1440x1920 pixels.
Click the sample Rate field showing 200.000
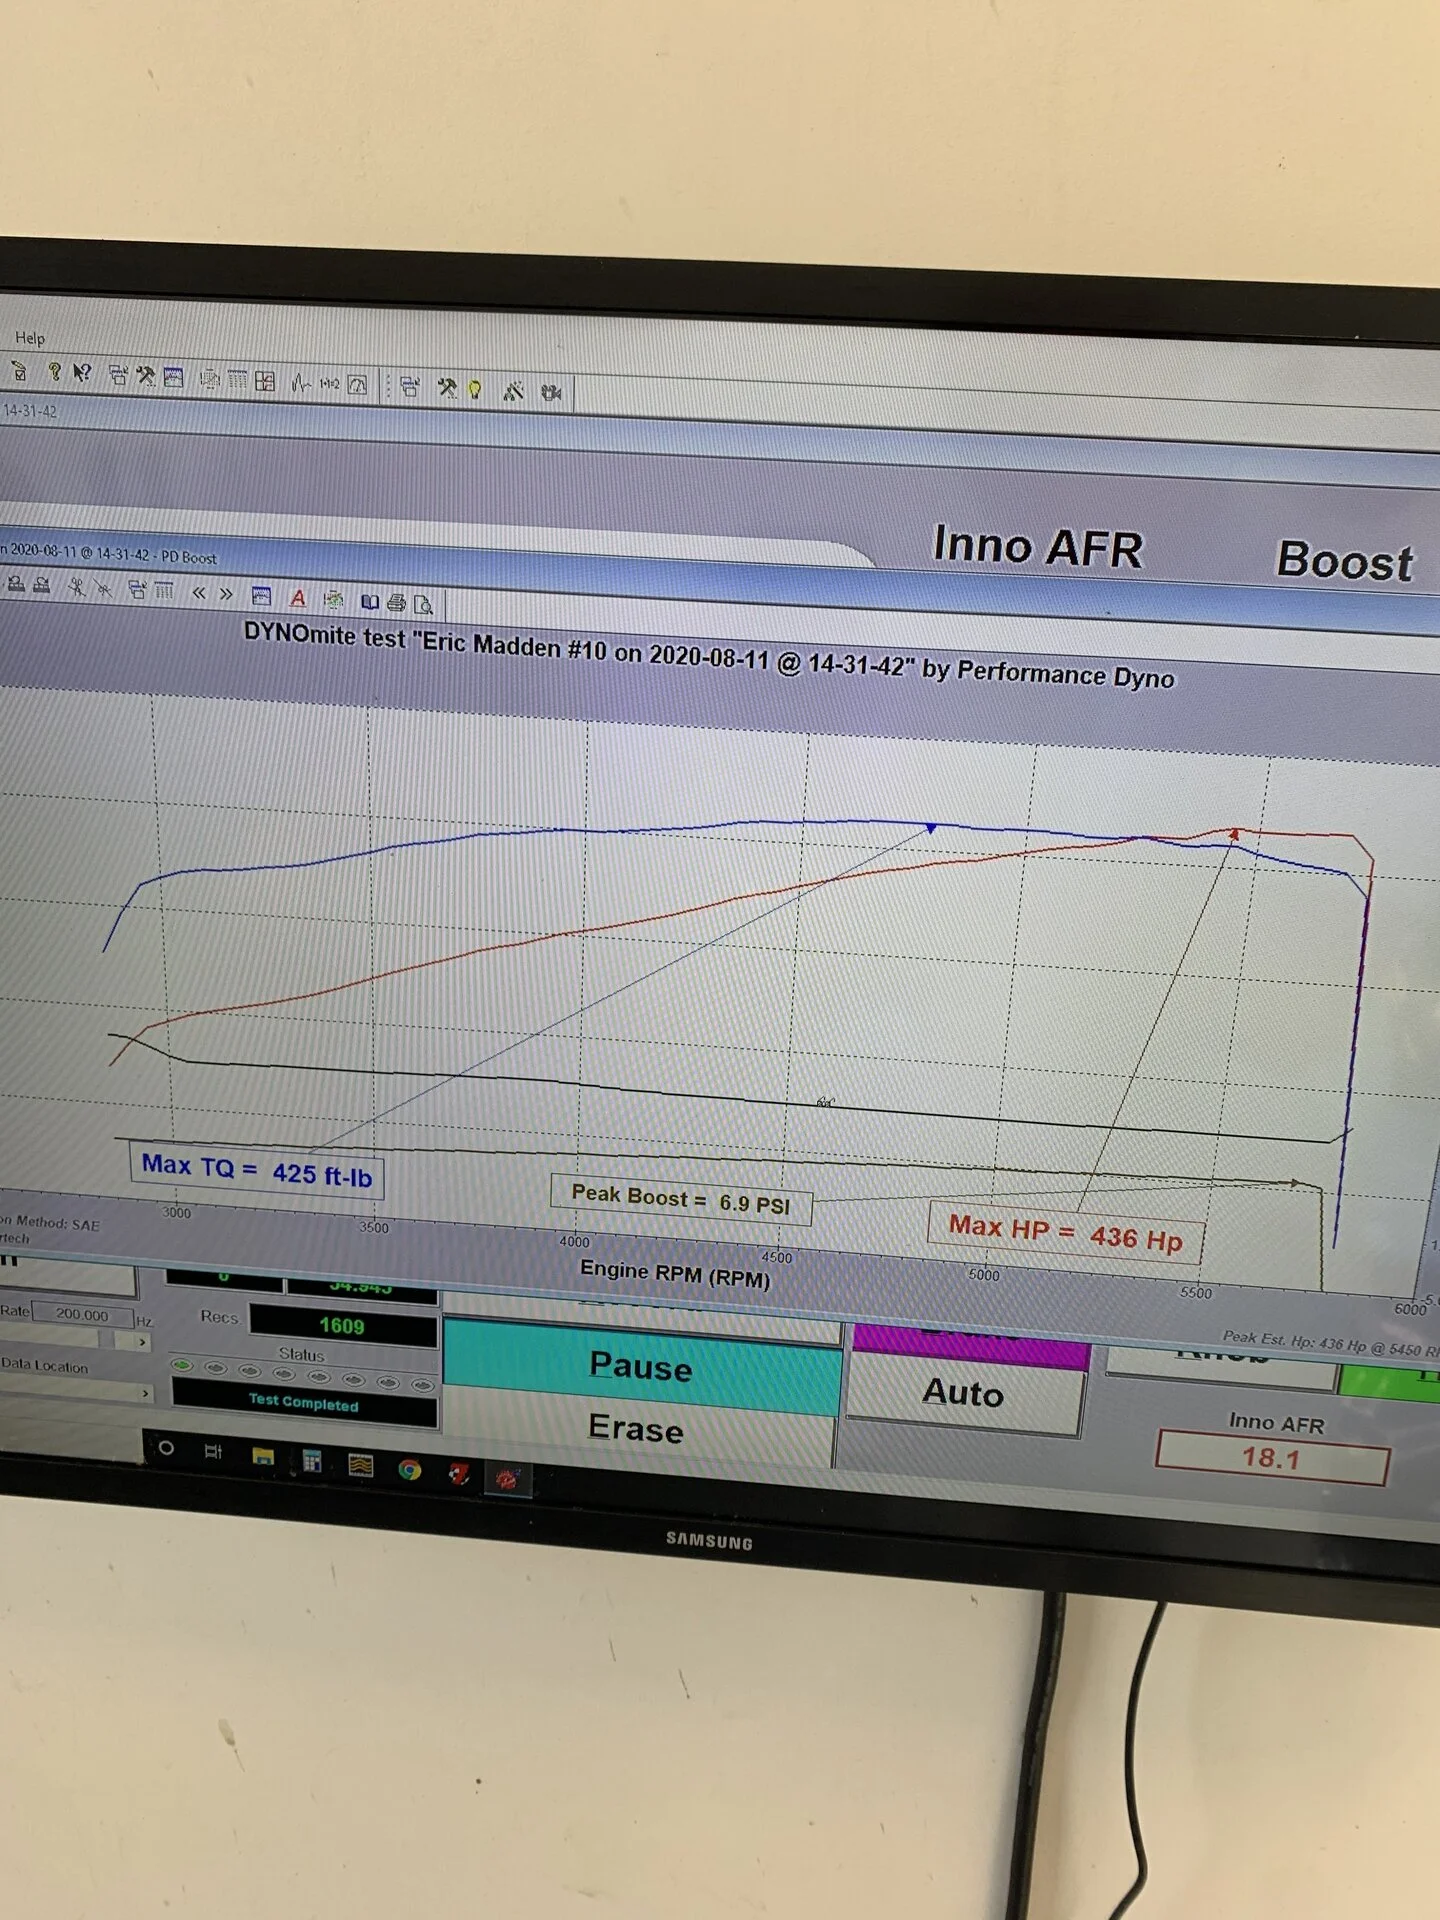[83, 1314]
